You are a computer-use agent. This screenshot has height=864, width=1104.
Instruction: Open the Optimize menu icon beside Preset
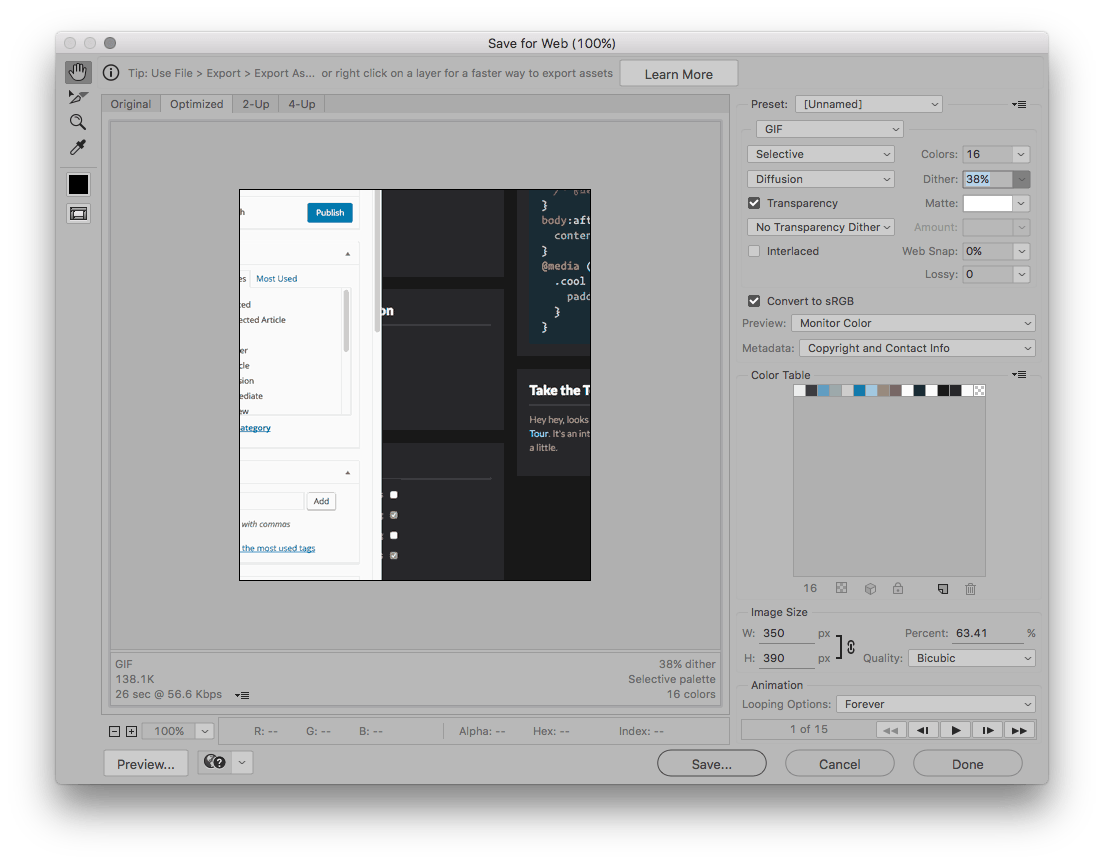[x=1019, y=104]
